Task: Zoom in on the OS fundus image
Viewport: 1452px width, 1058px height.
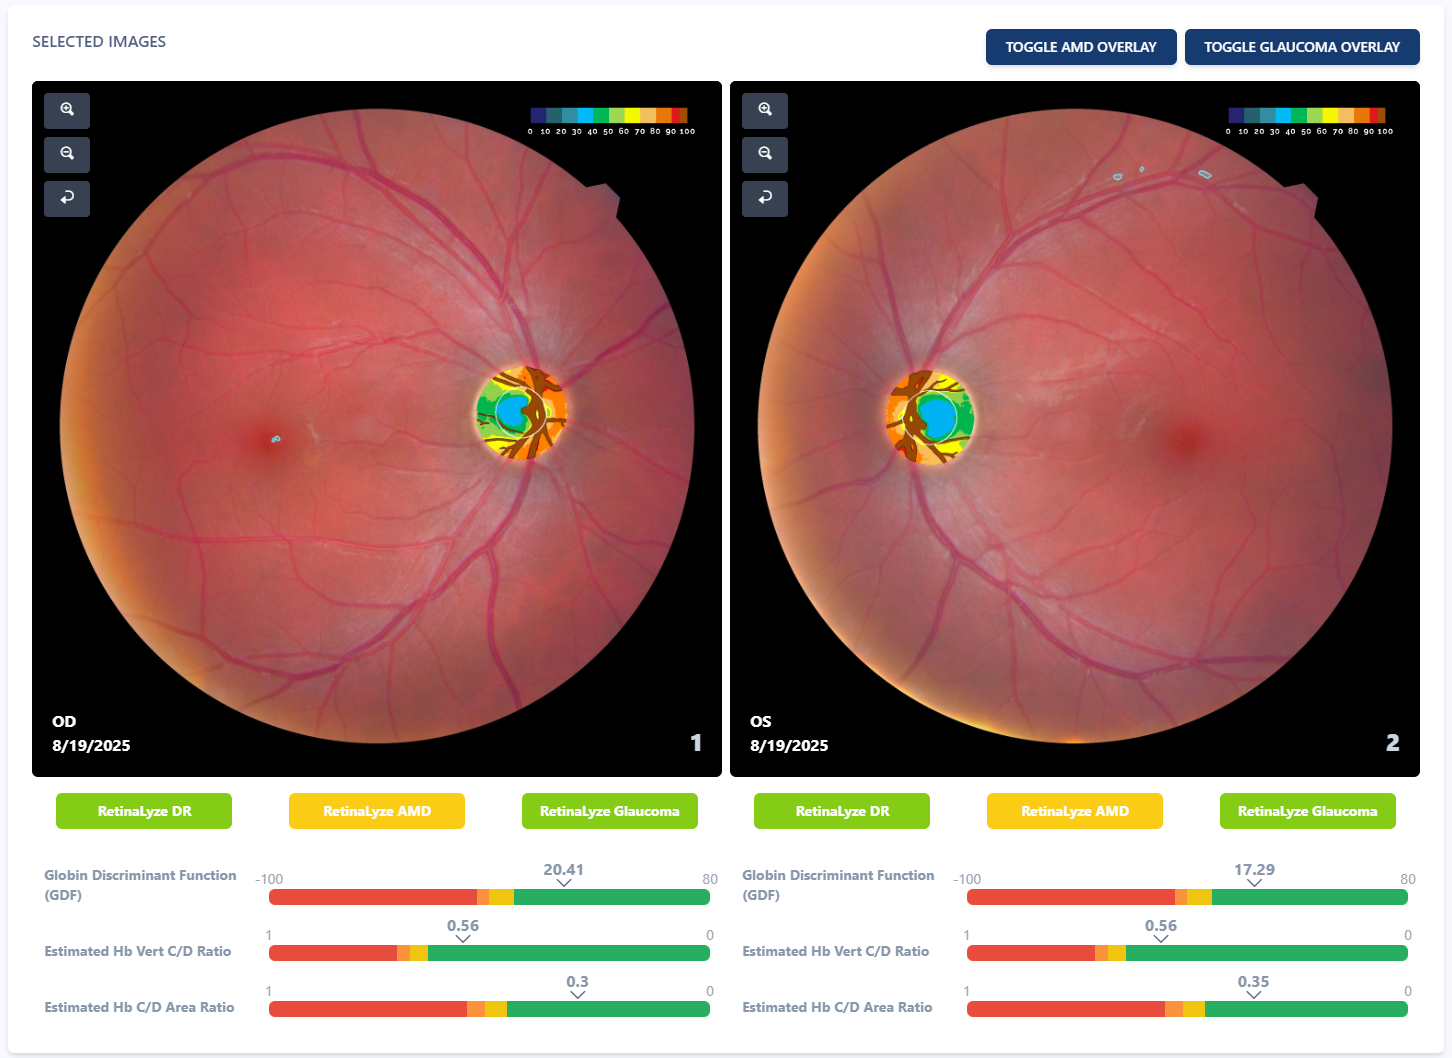Action: (765, 110)
